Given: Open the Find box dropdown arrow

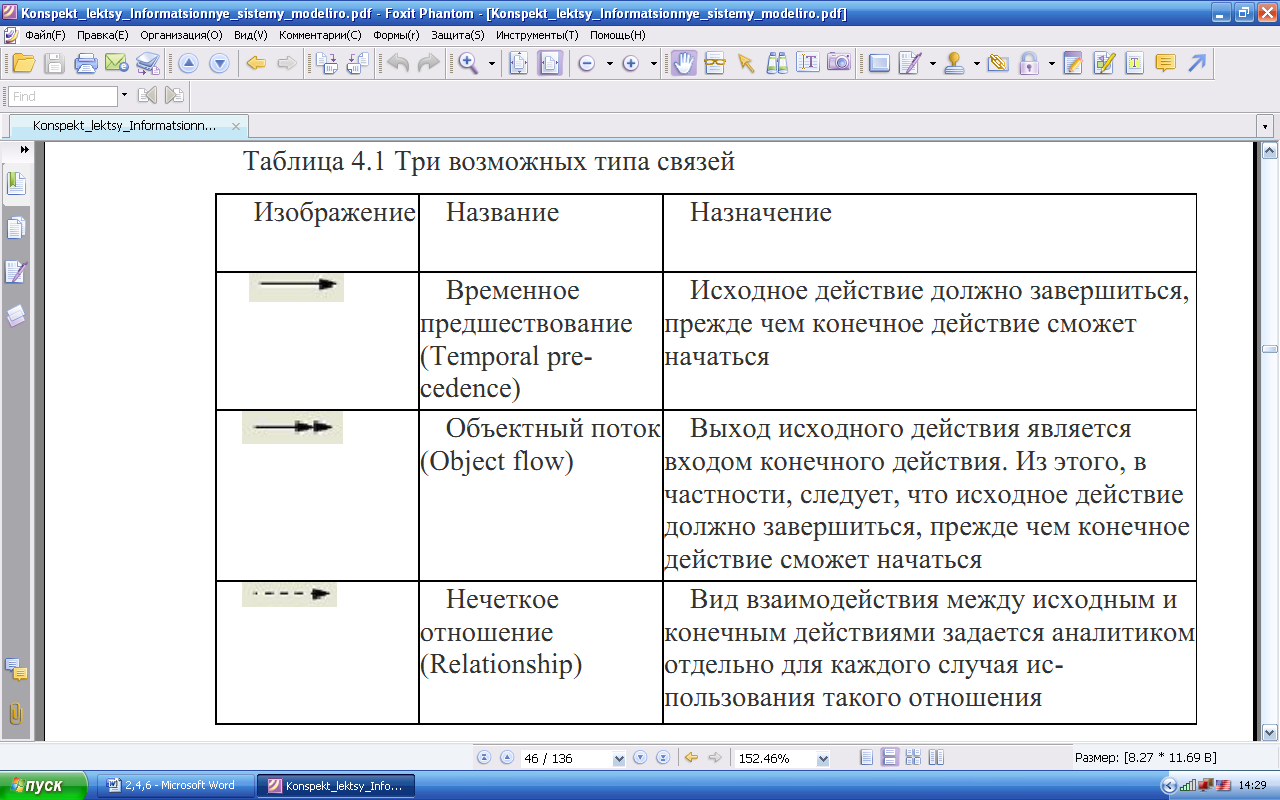Looking at the screenshot, I should (124, 96).
